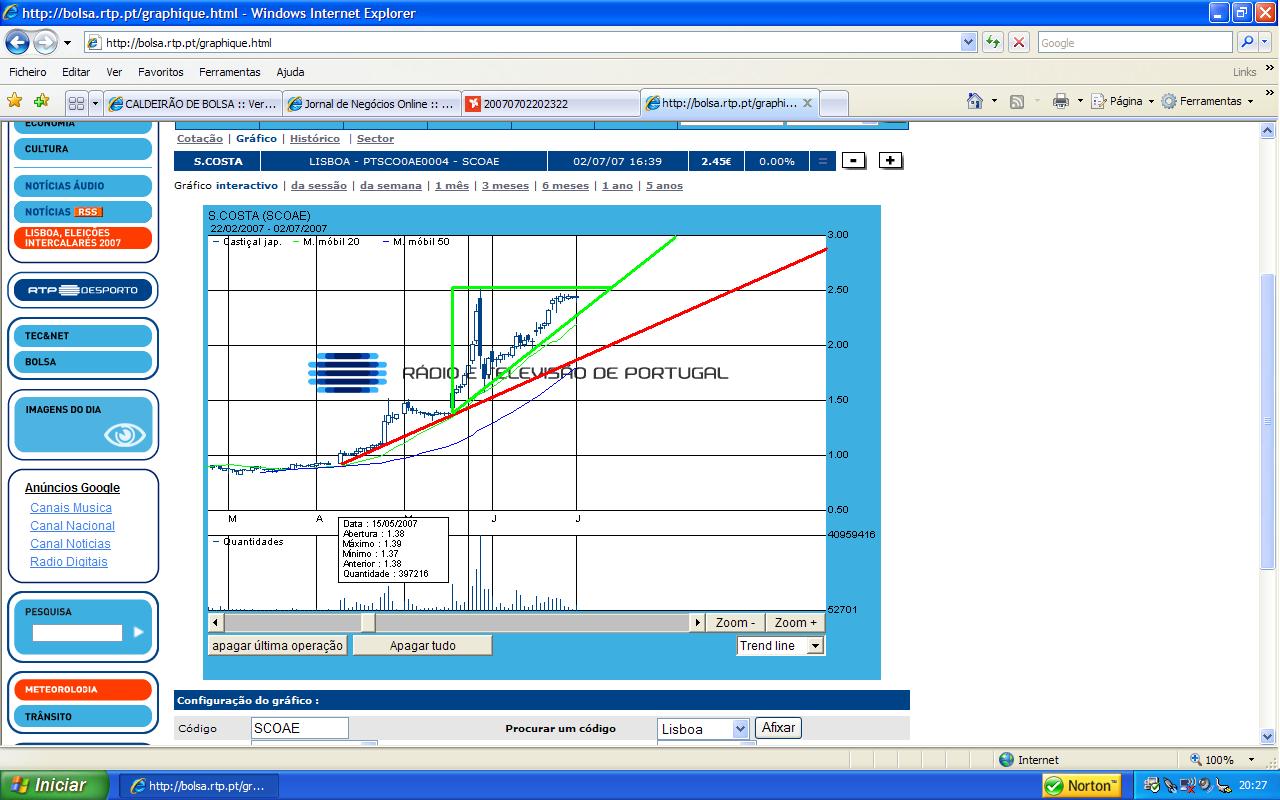Open the Ajuda menu
The width and height of the screenshot is (1280, 800).
pos(290,72)
